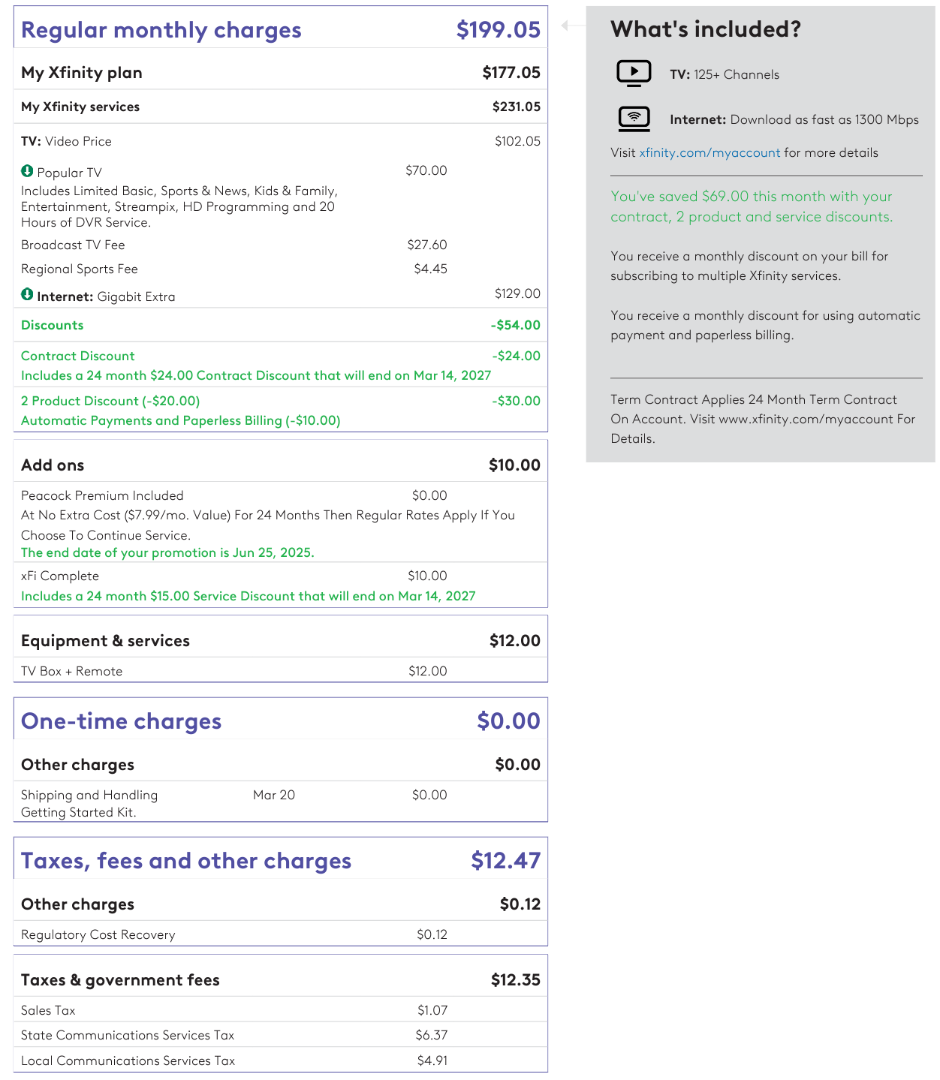The width and height of the screenshot is (940, 1080).
Task: Select the green Discounts heading
Action: click(52, 325)
